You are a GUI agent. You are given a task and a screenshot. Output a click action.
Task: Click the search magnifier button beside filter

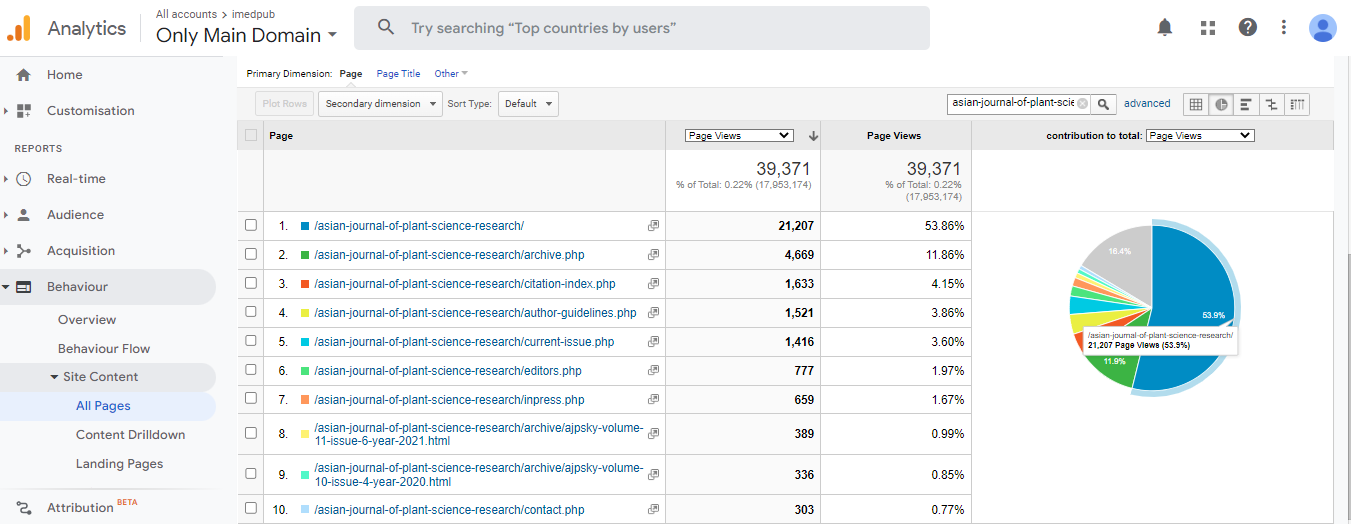[x=1103, y=104]
